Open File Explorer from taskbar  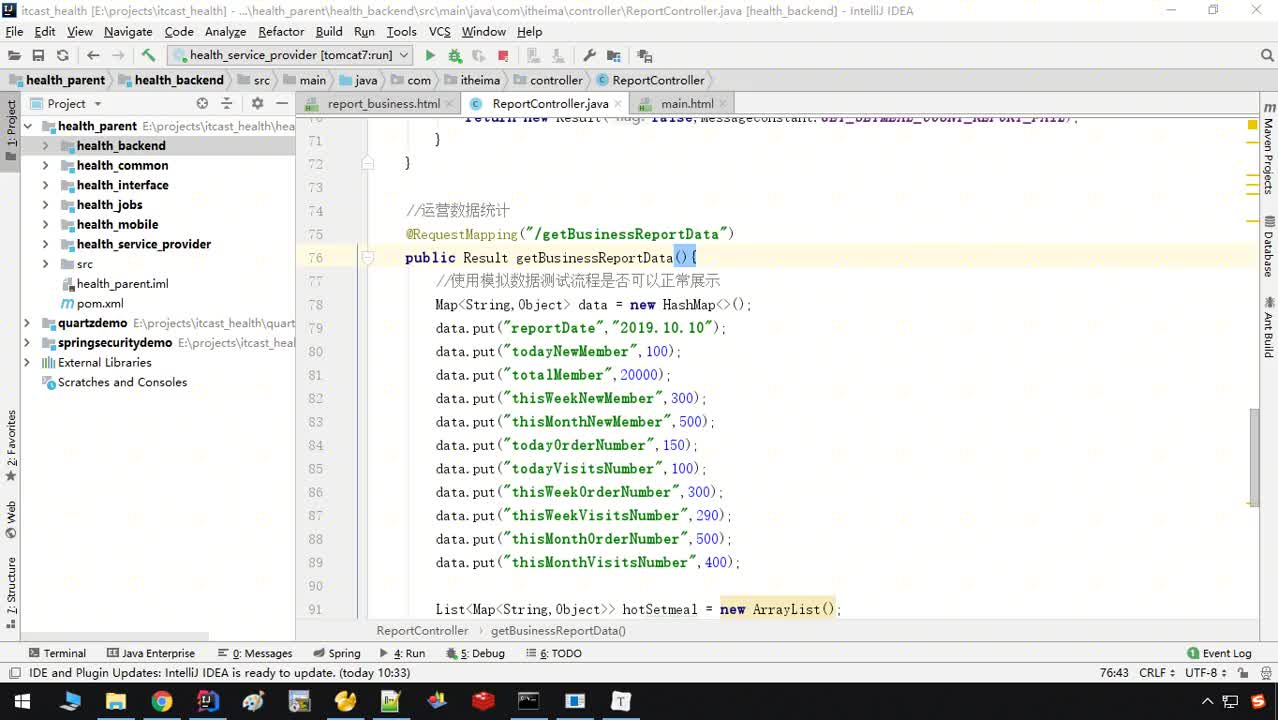tap(115, 701)
